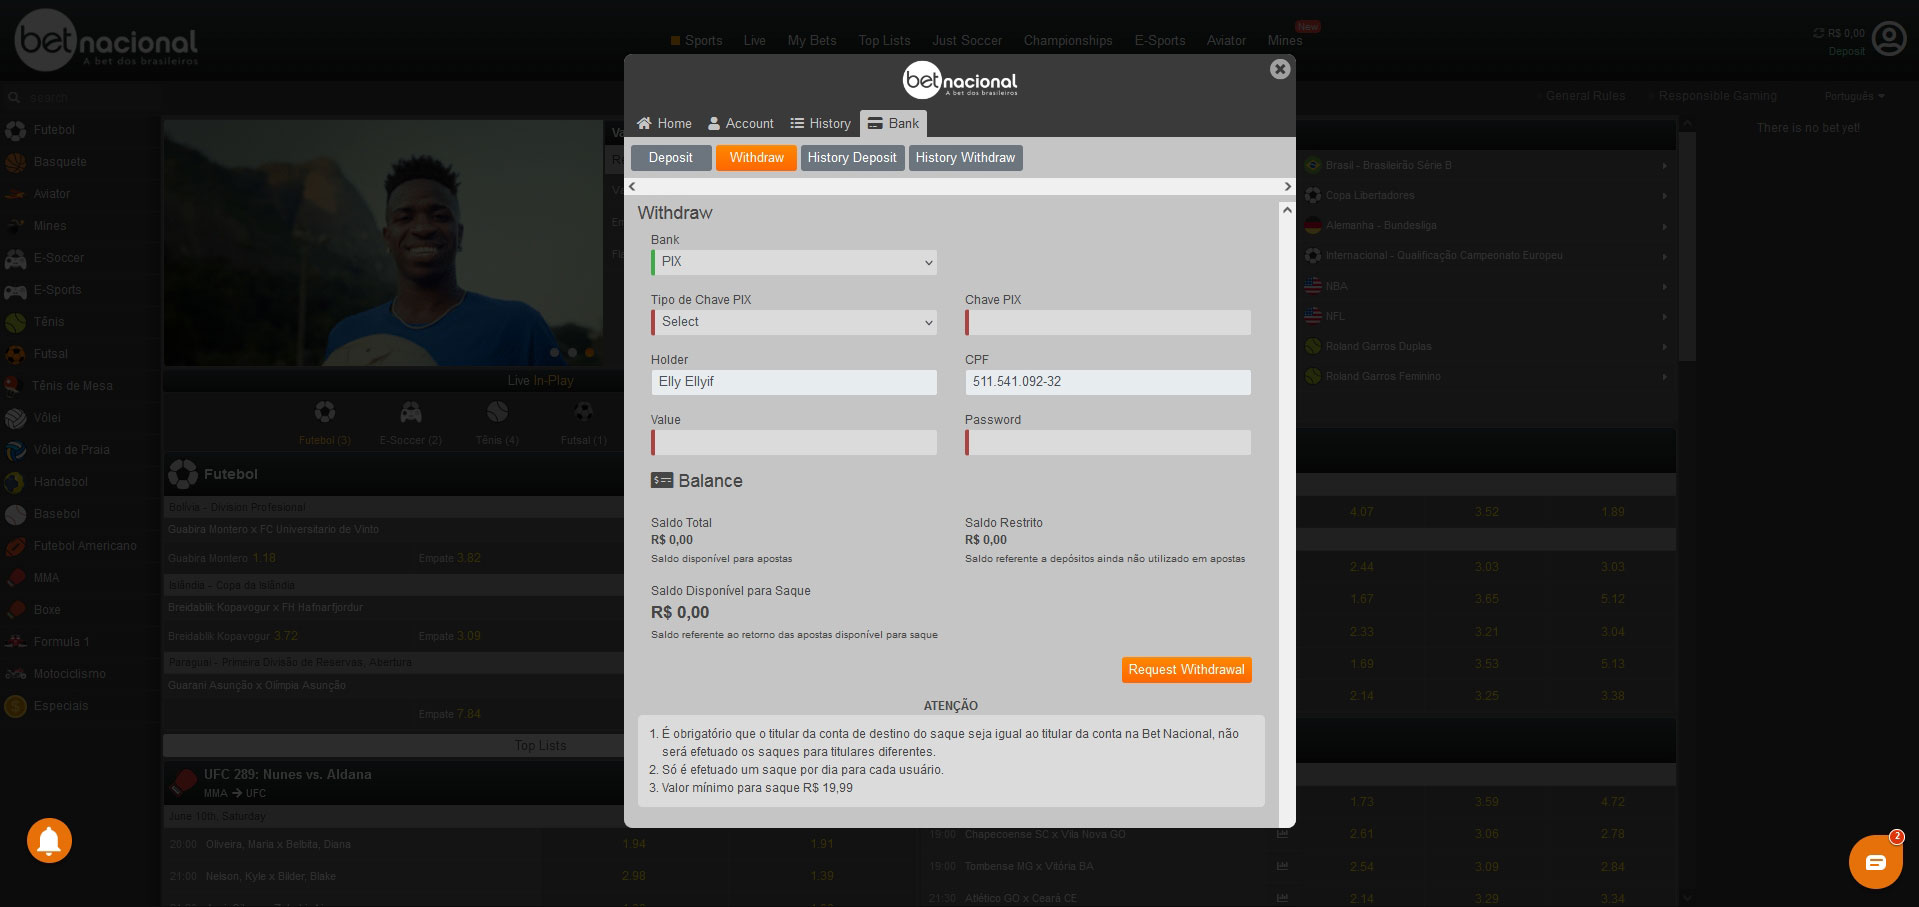Focus the Value input field

click(794, 442)
